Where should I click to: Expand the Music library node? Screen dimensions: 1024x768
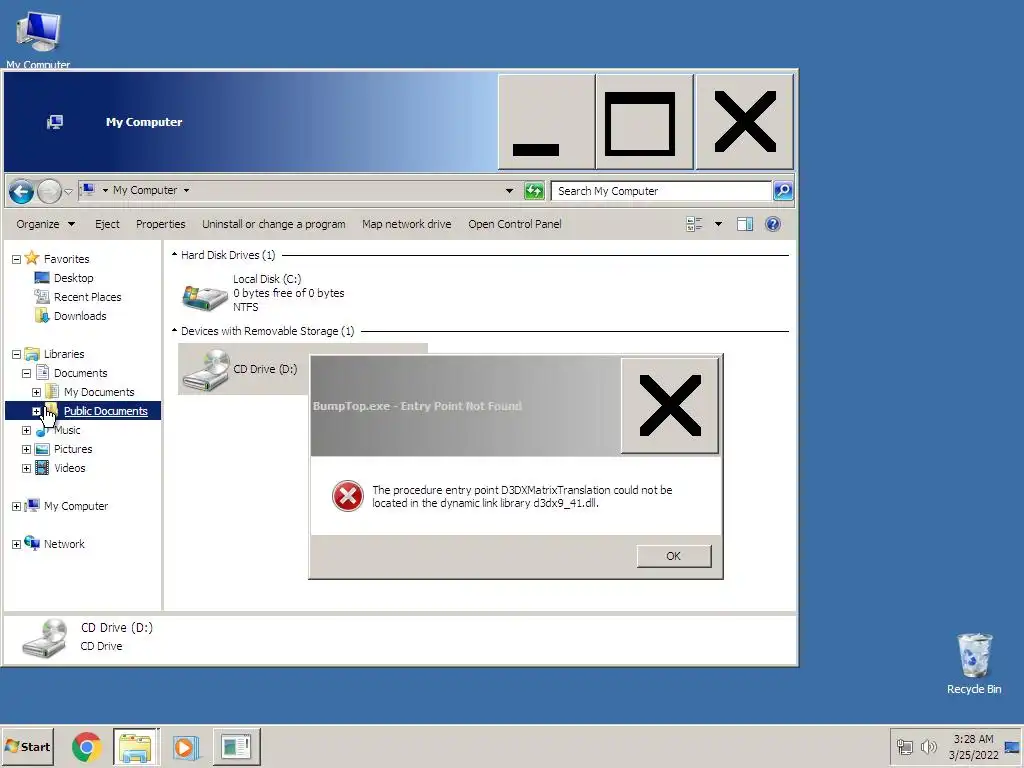[26, 430]
